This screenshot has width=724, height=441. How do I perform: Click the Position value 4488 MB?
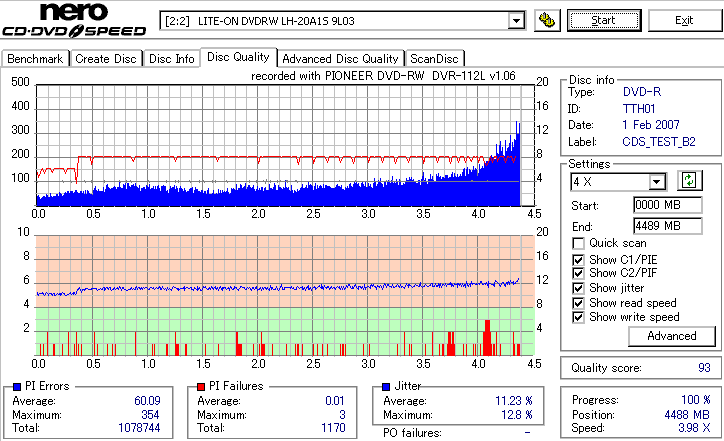[x=687, y=414]
